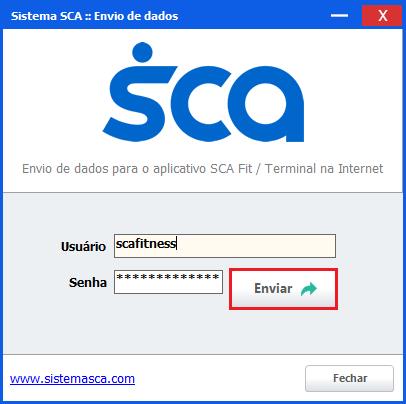This screenshot has width=406, height=404.
Task: Close the window with the red X
Action: [x=382, y=16]
